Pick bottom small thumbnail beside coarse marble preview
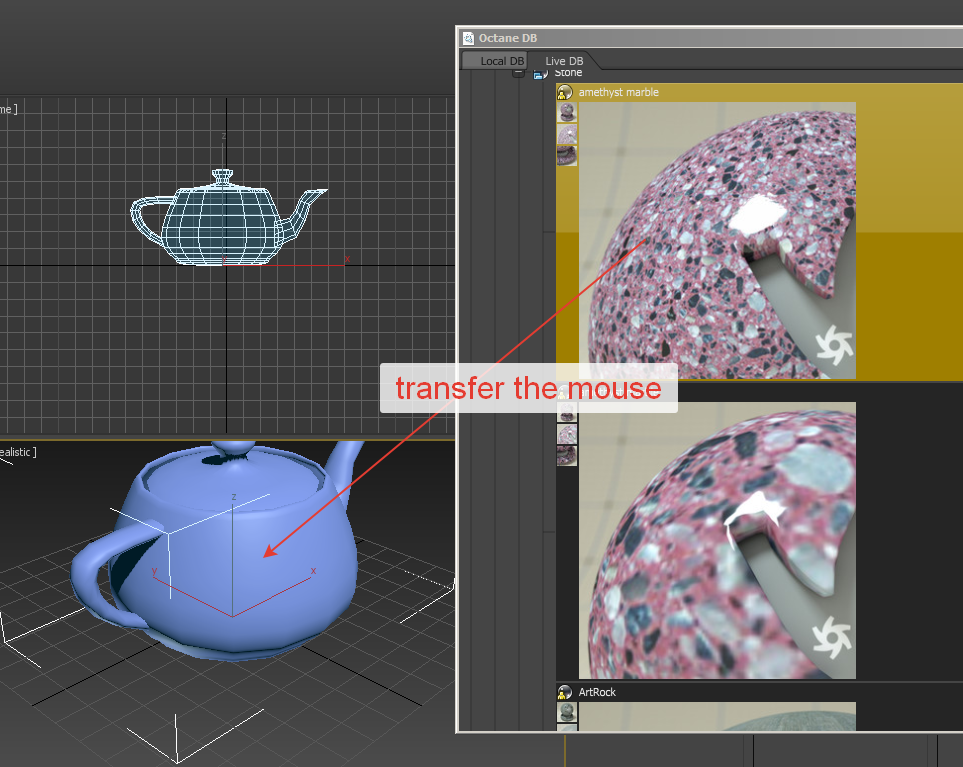This screenshot has height=767, width=963. coord(567,456)
